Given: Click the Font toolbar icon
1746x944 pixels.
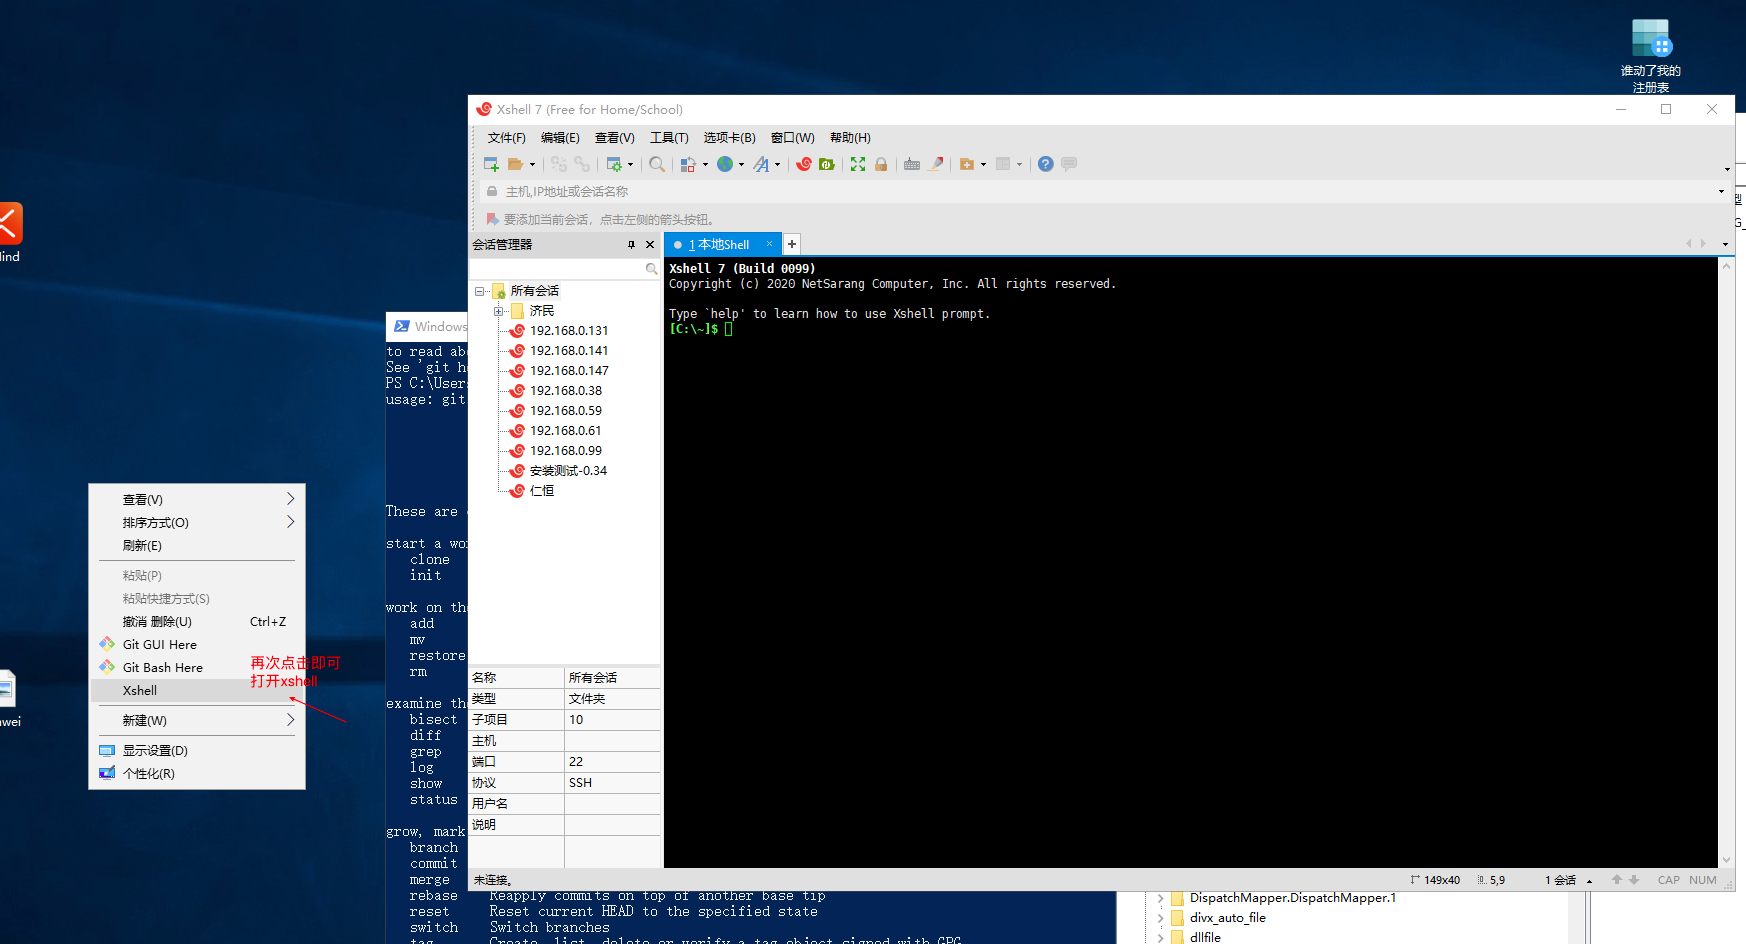Looking at the screenshot, I should (x=762, y=164).
